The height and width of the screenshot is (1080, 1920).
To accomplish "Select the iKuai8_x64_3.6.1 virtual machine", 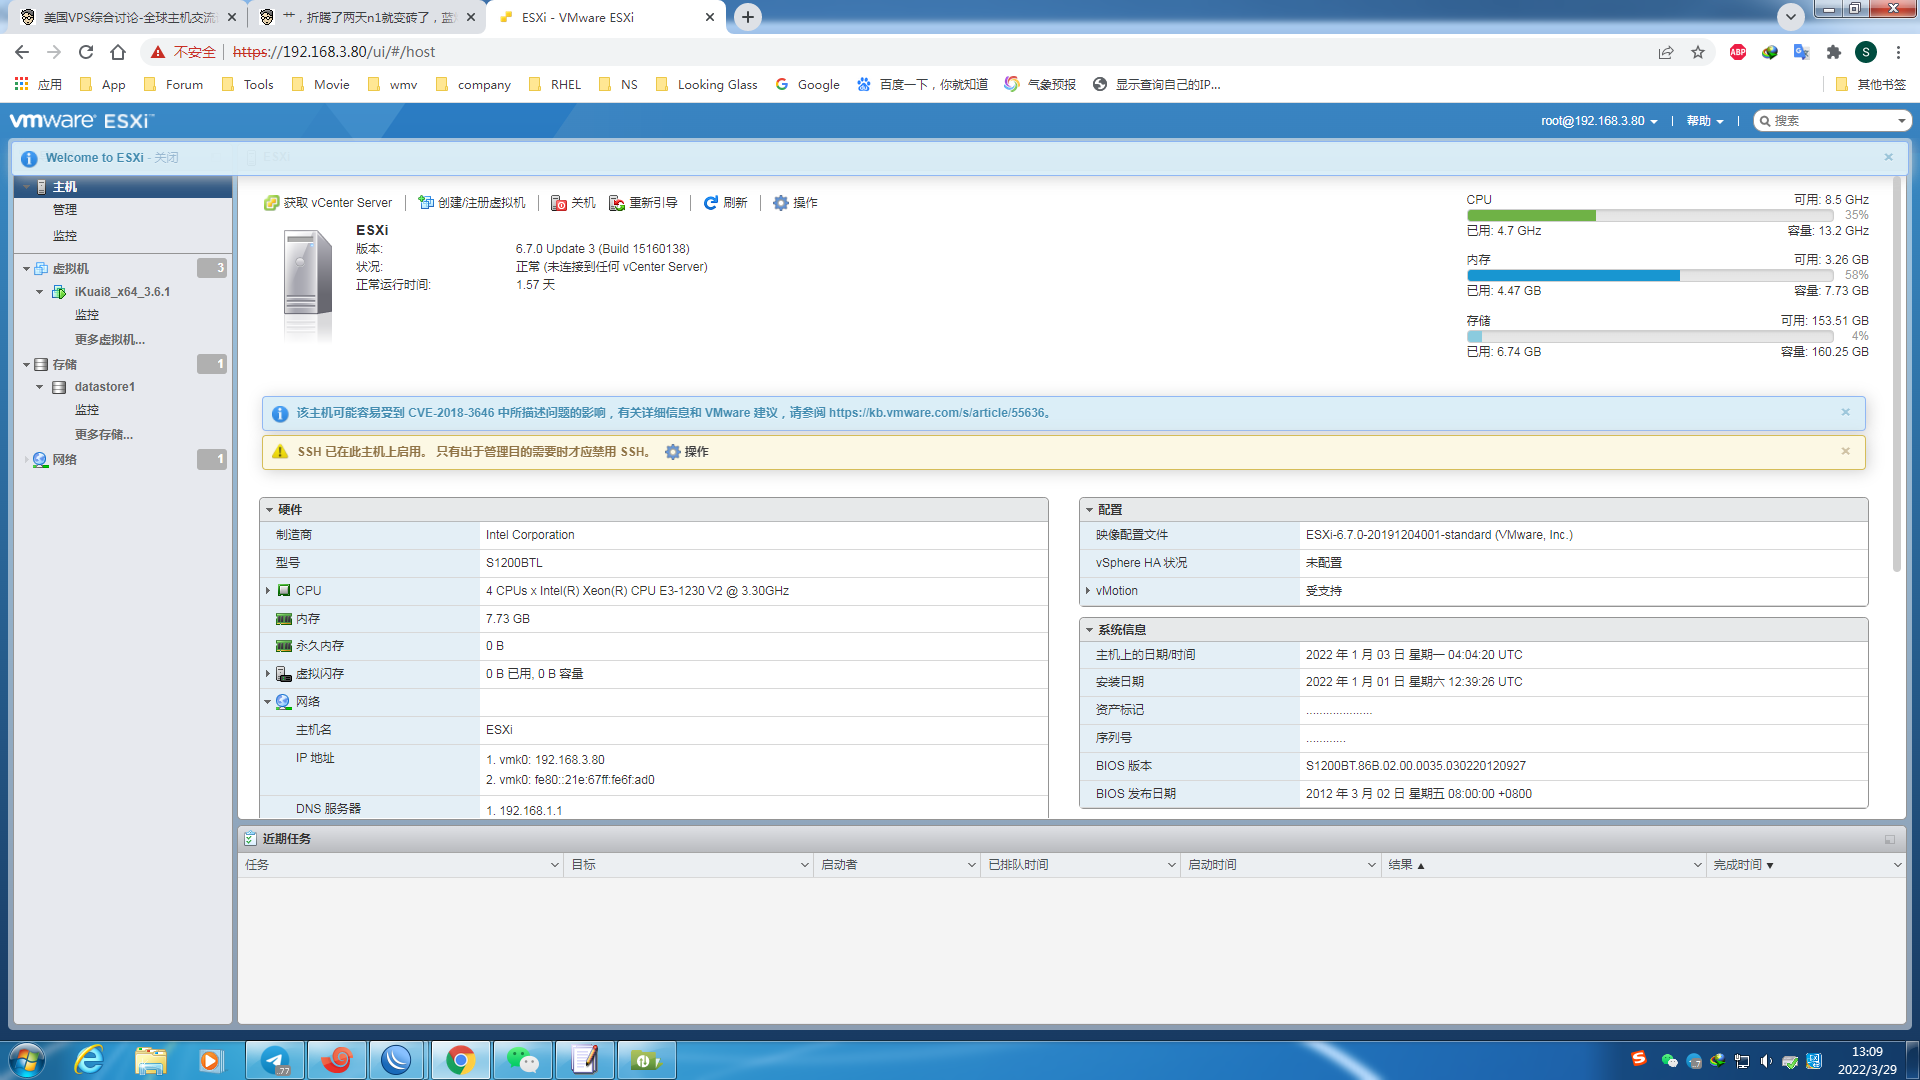I will coord(122,292).
